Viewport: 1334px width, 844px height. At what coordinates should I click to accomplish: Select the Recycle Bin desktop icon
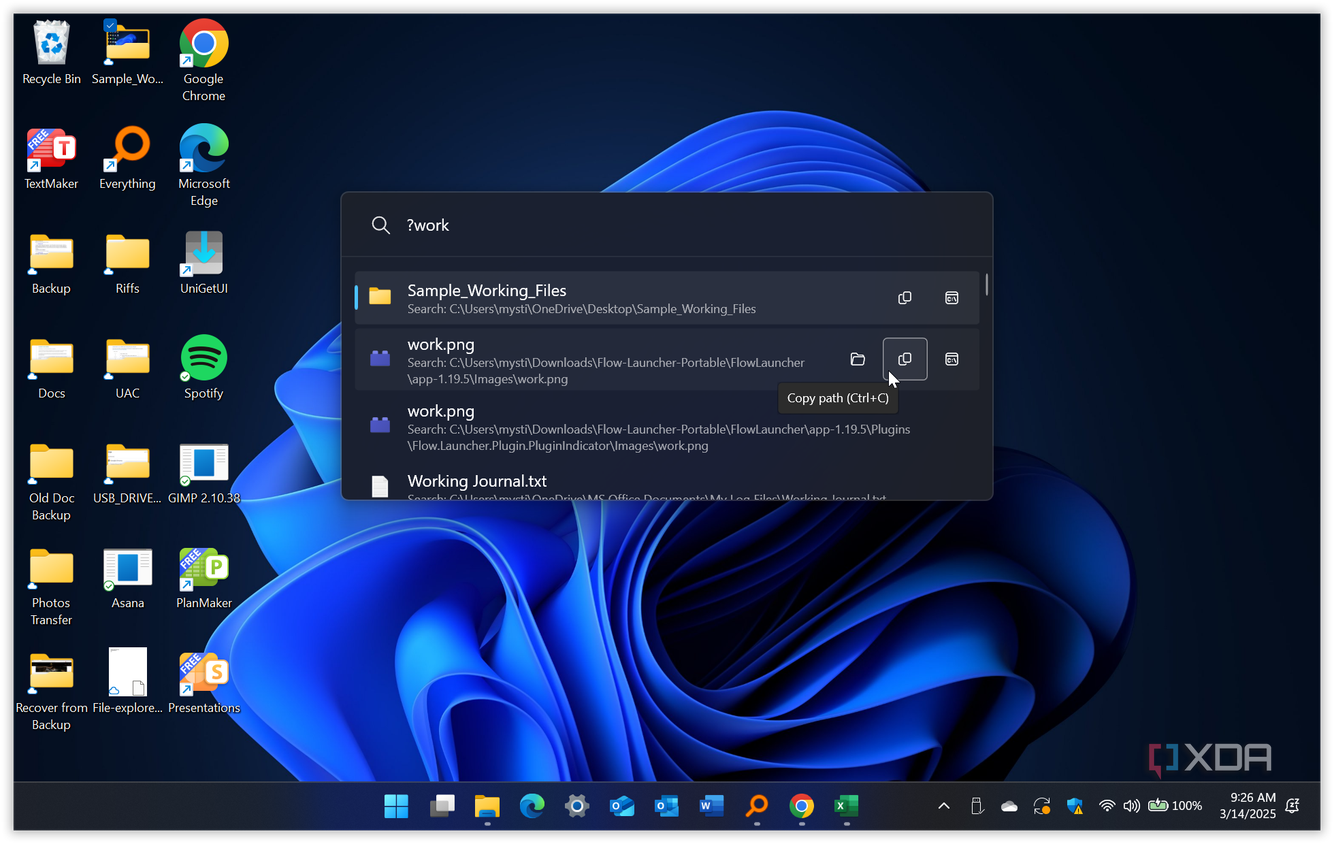tap(51, 54)
